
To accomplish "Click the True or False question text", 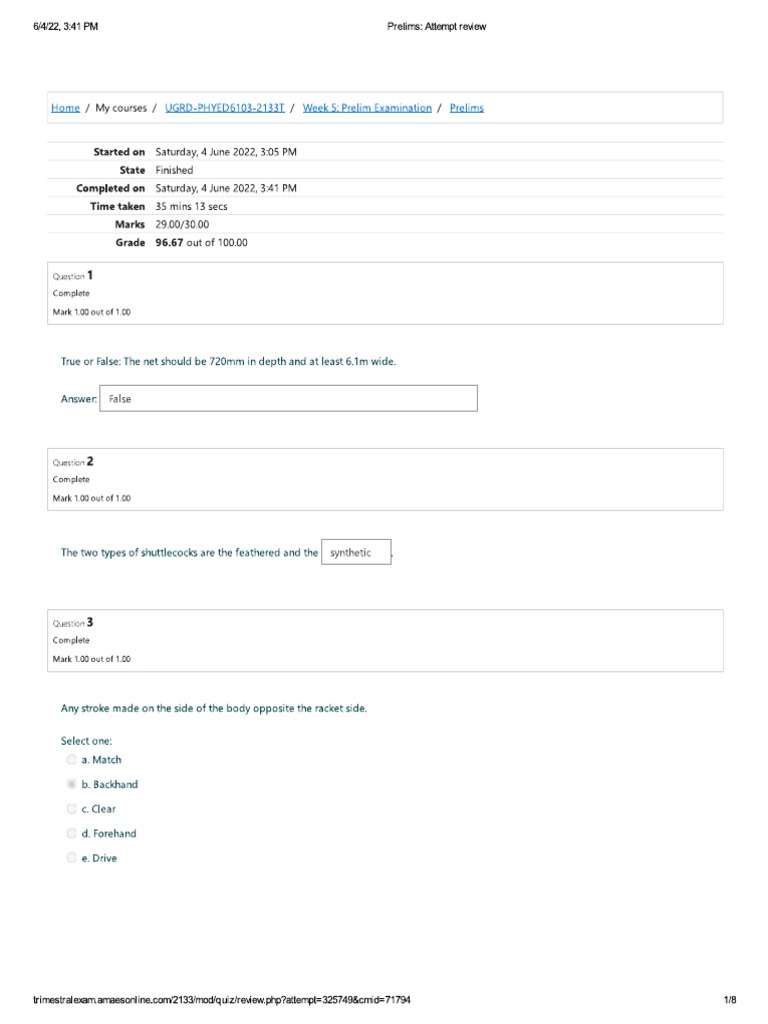I will (x=228, y=362).
